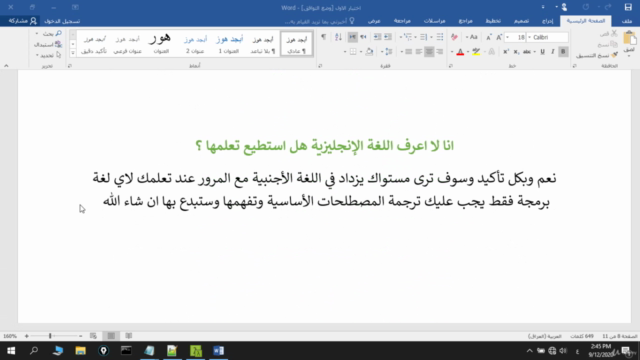Viewport: 640px width, 360px height.
Task: Open the highlight color dropdown arrow
Action: 468,52
